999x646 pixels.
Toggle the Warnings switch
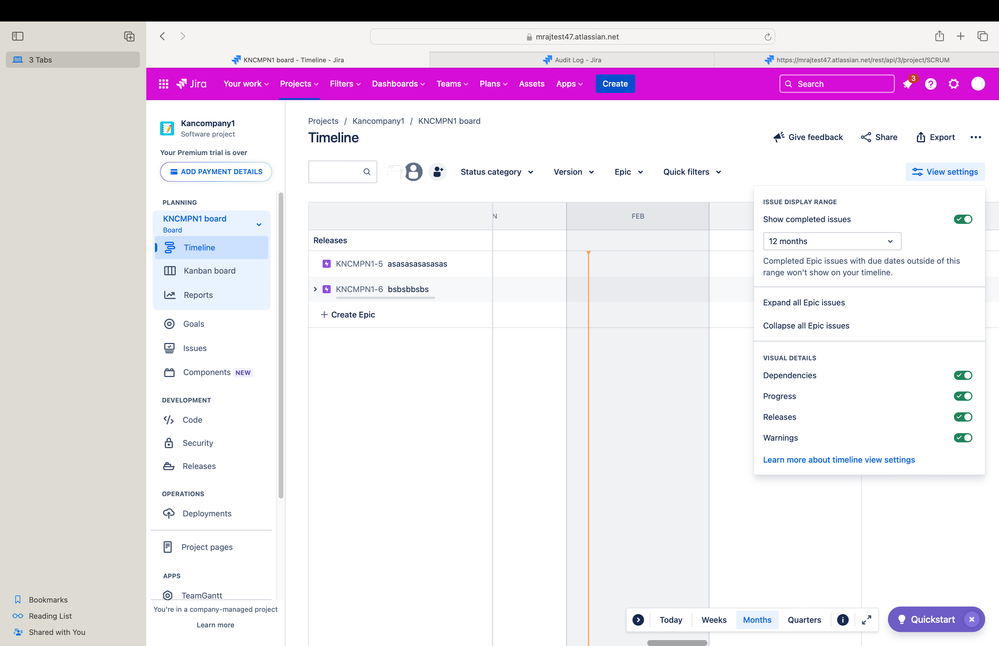[963, 438]
